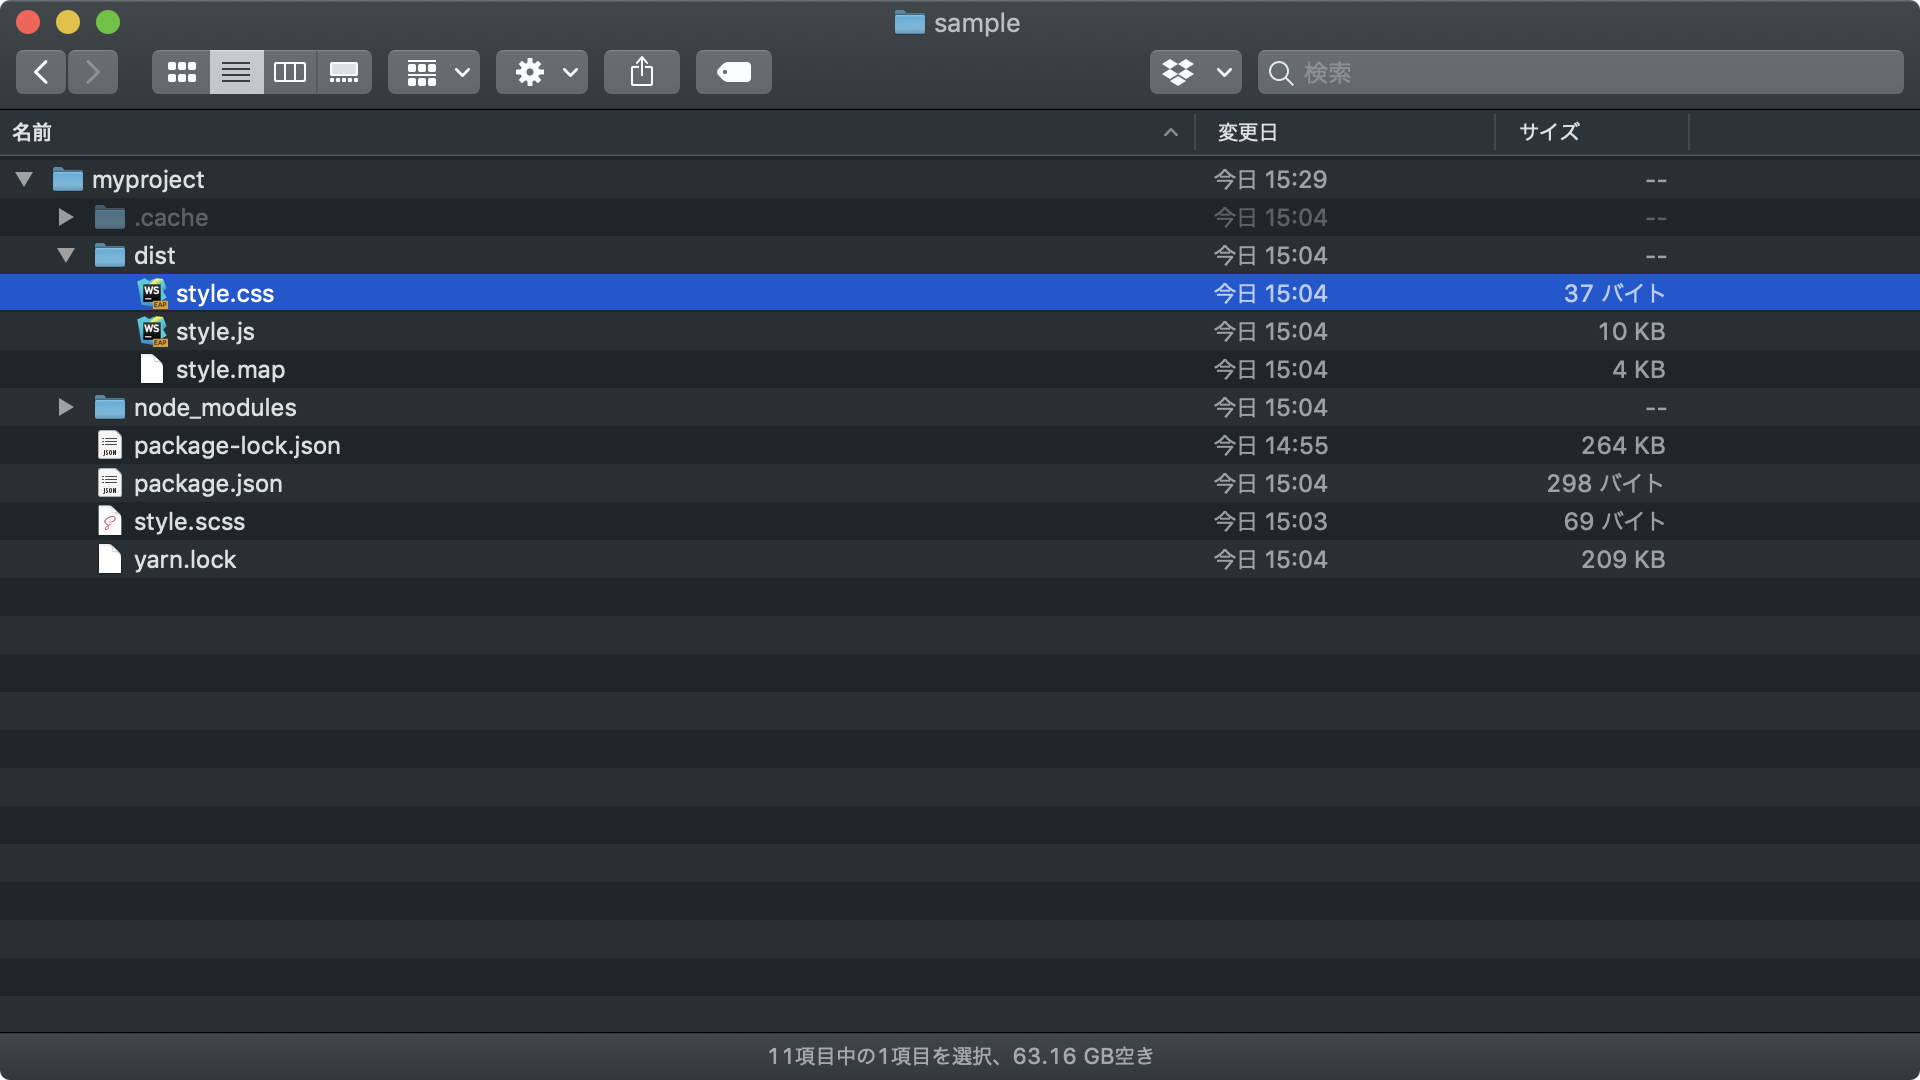The width and height of the screenshot is (1920, 1080).
Task: Collapse the myproject folder
Action: [x=25, y=180]
